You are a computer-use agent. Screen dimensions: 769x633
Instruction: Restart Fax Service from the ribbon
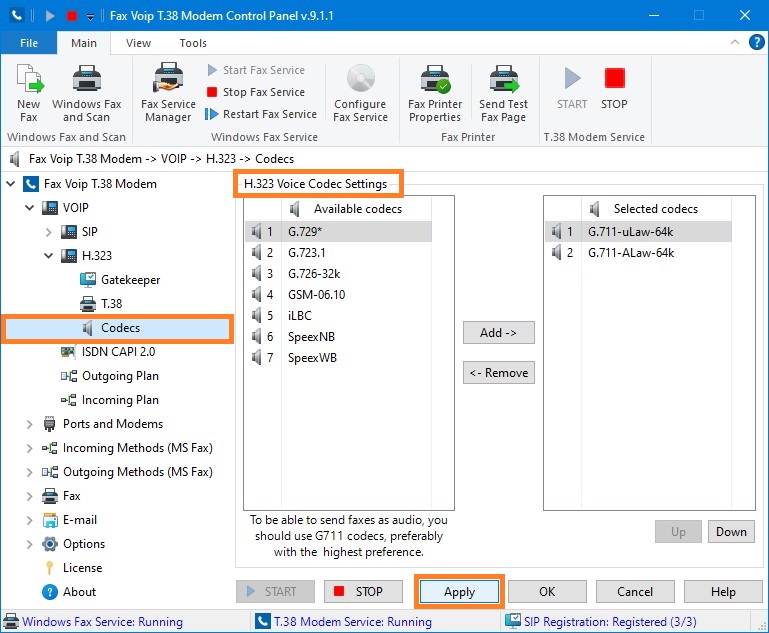point(261,114)
